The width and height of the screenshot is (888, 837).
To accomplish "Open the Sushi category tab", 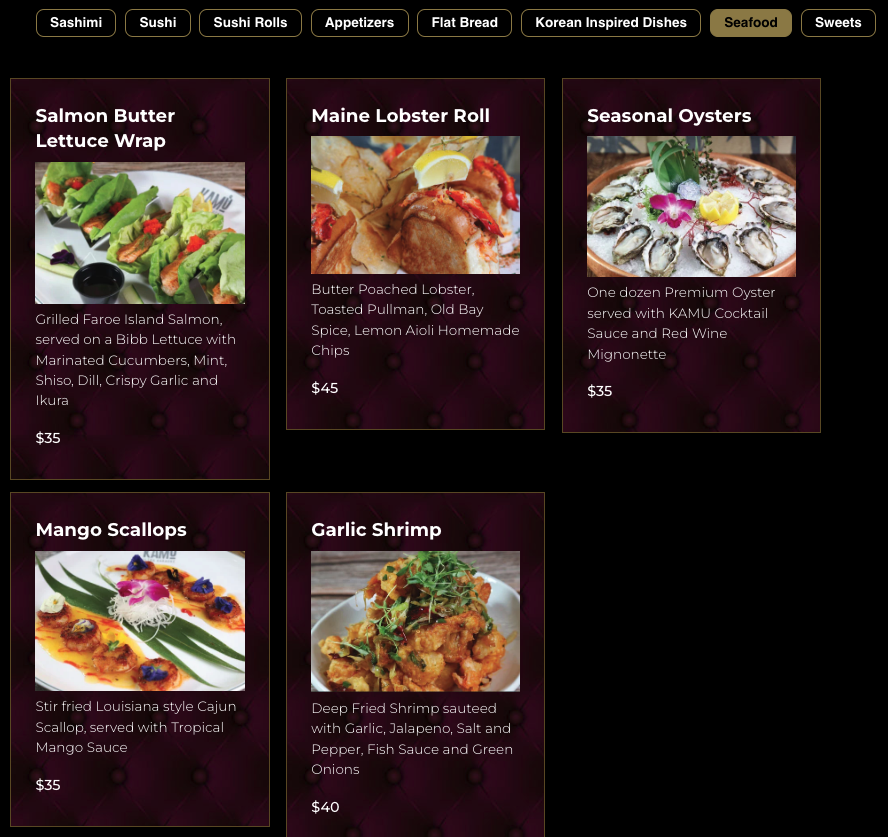I will (x=158, y=23).
